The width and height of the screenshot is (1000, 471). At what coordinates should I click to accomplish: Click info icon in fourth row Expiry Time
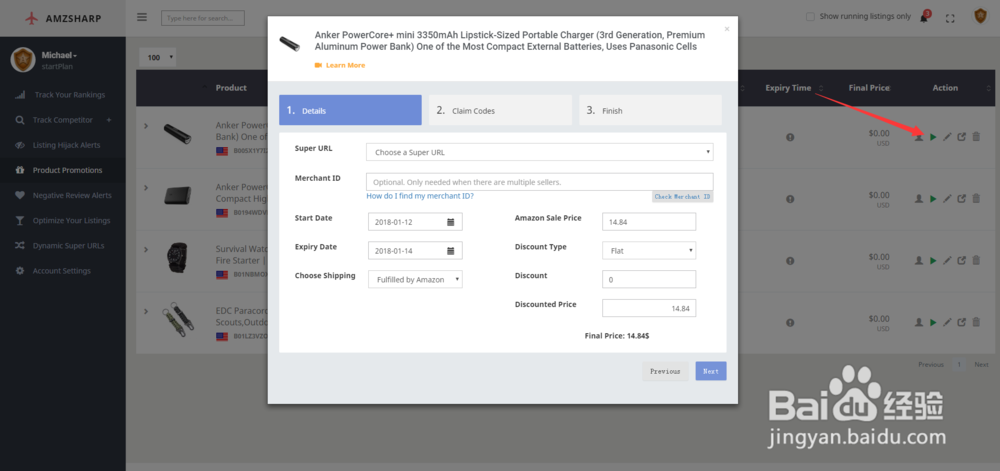[x=790, y=322]
